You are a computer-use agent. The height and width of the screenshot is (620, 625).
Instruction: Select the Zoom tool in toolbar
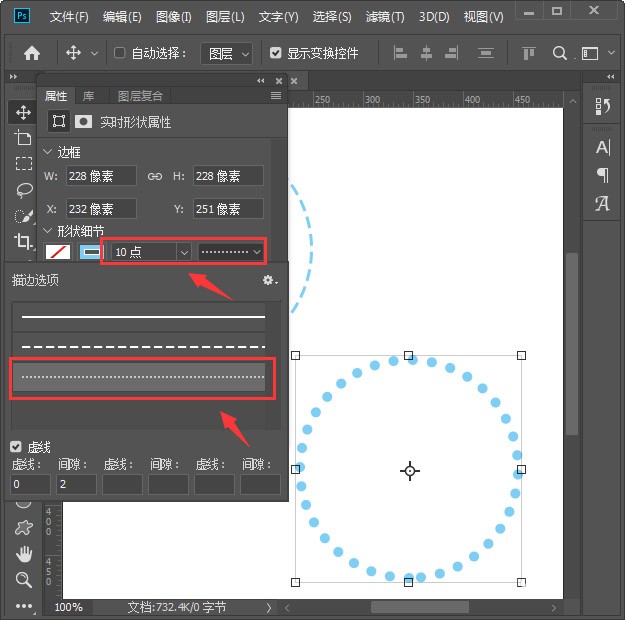tap(24, 580)
